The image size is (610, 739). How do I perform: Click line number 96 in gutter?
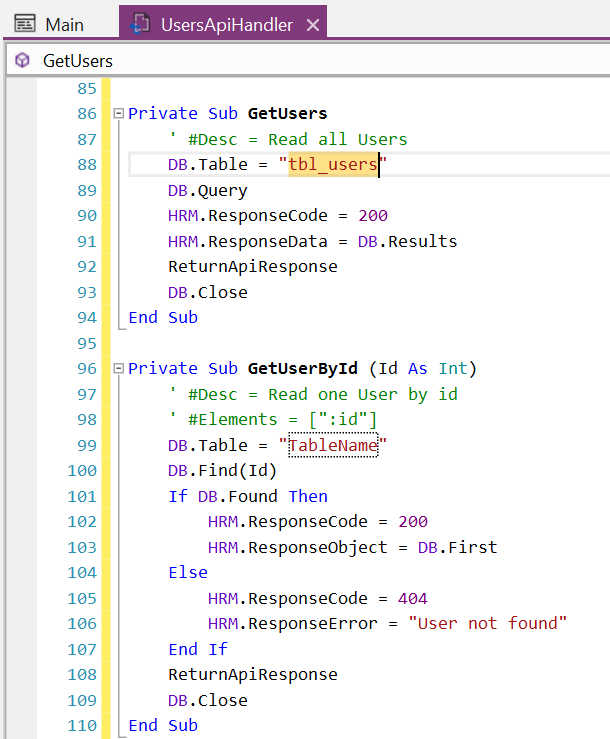pyautogui.click(x=87, y=369)
